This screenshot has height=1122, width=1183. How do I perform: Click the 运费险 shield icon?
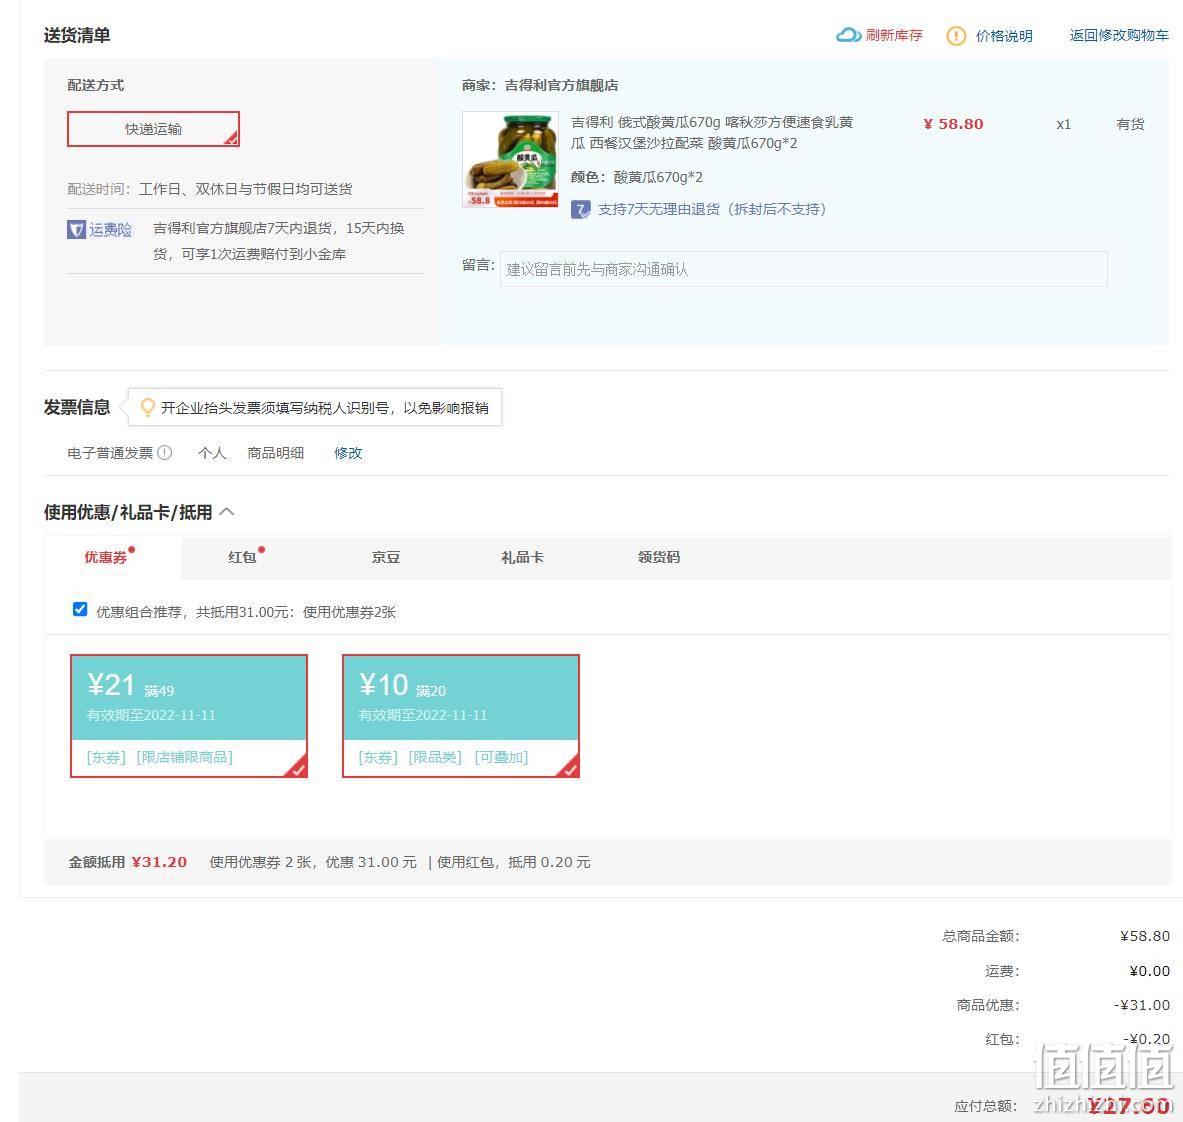click(x=76, y=229)
